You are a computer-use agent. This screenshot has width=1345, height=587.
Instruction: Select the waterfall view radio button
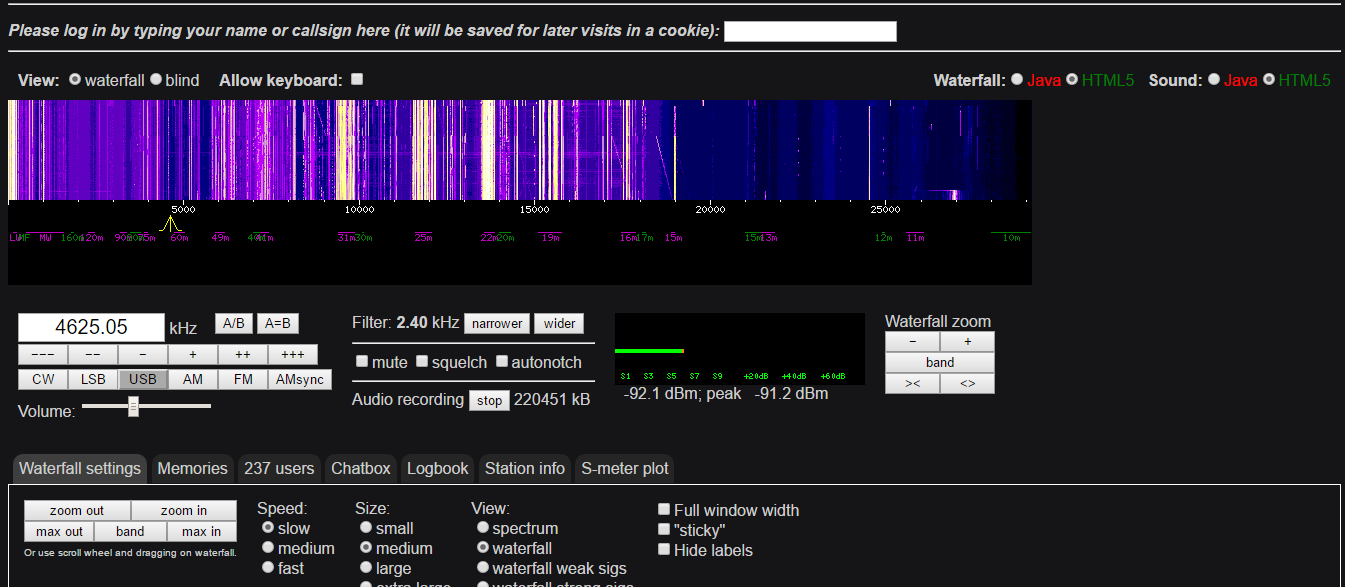75,80
